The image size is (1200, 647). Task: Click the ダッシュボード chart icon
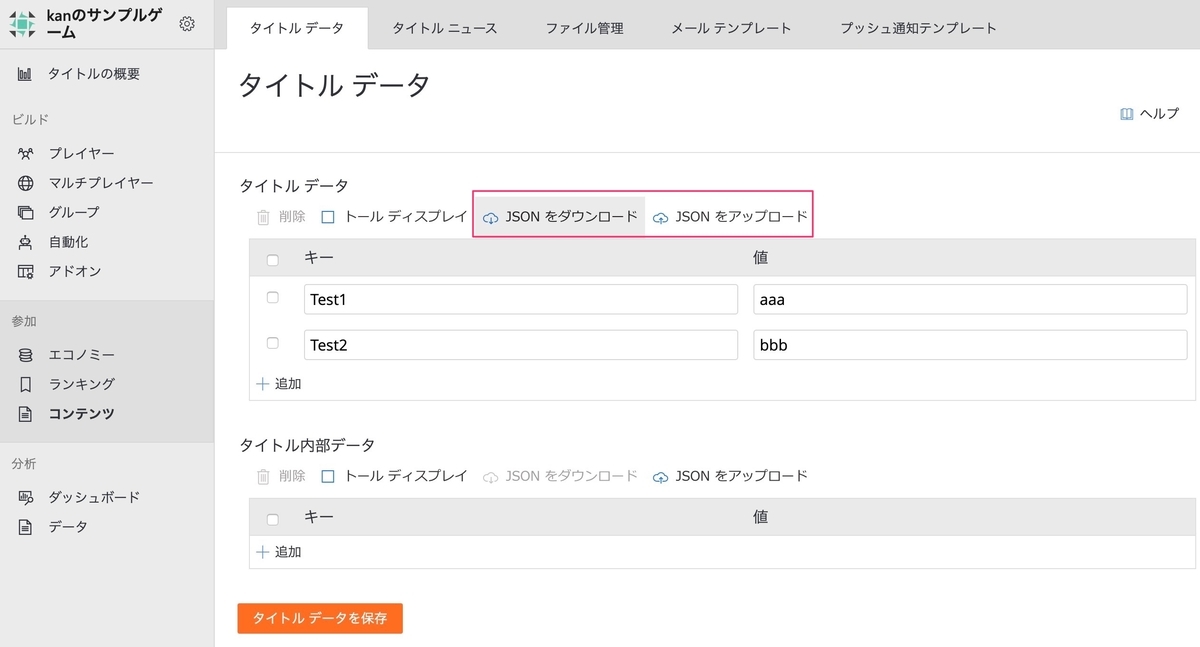[26, 497]
